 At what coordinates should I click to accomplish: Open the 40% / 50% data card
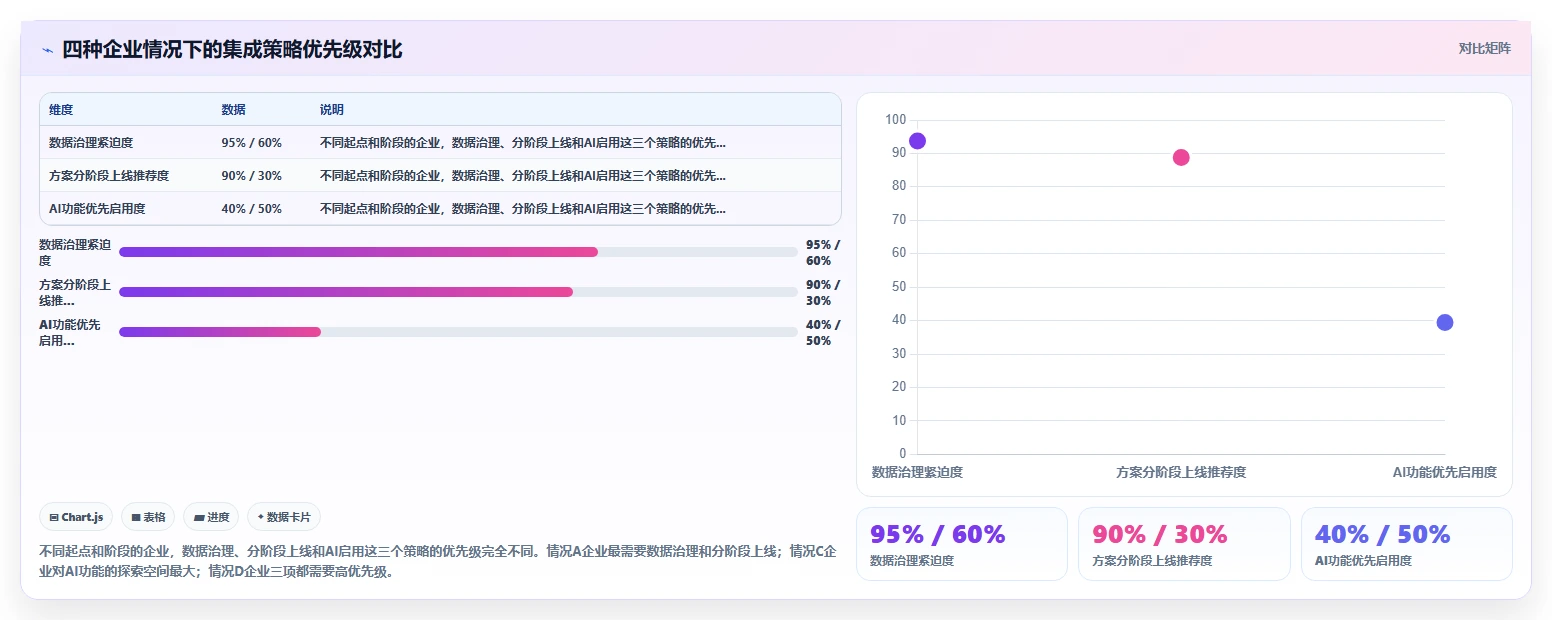coord(1406,544)
